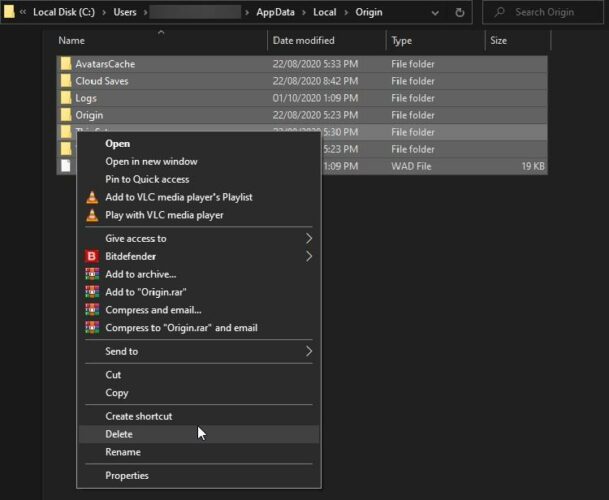
Task: Sort by Type column header
Action: pyautogui.click(x=402, y=41)
